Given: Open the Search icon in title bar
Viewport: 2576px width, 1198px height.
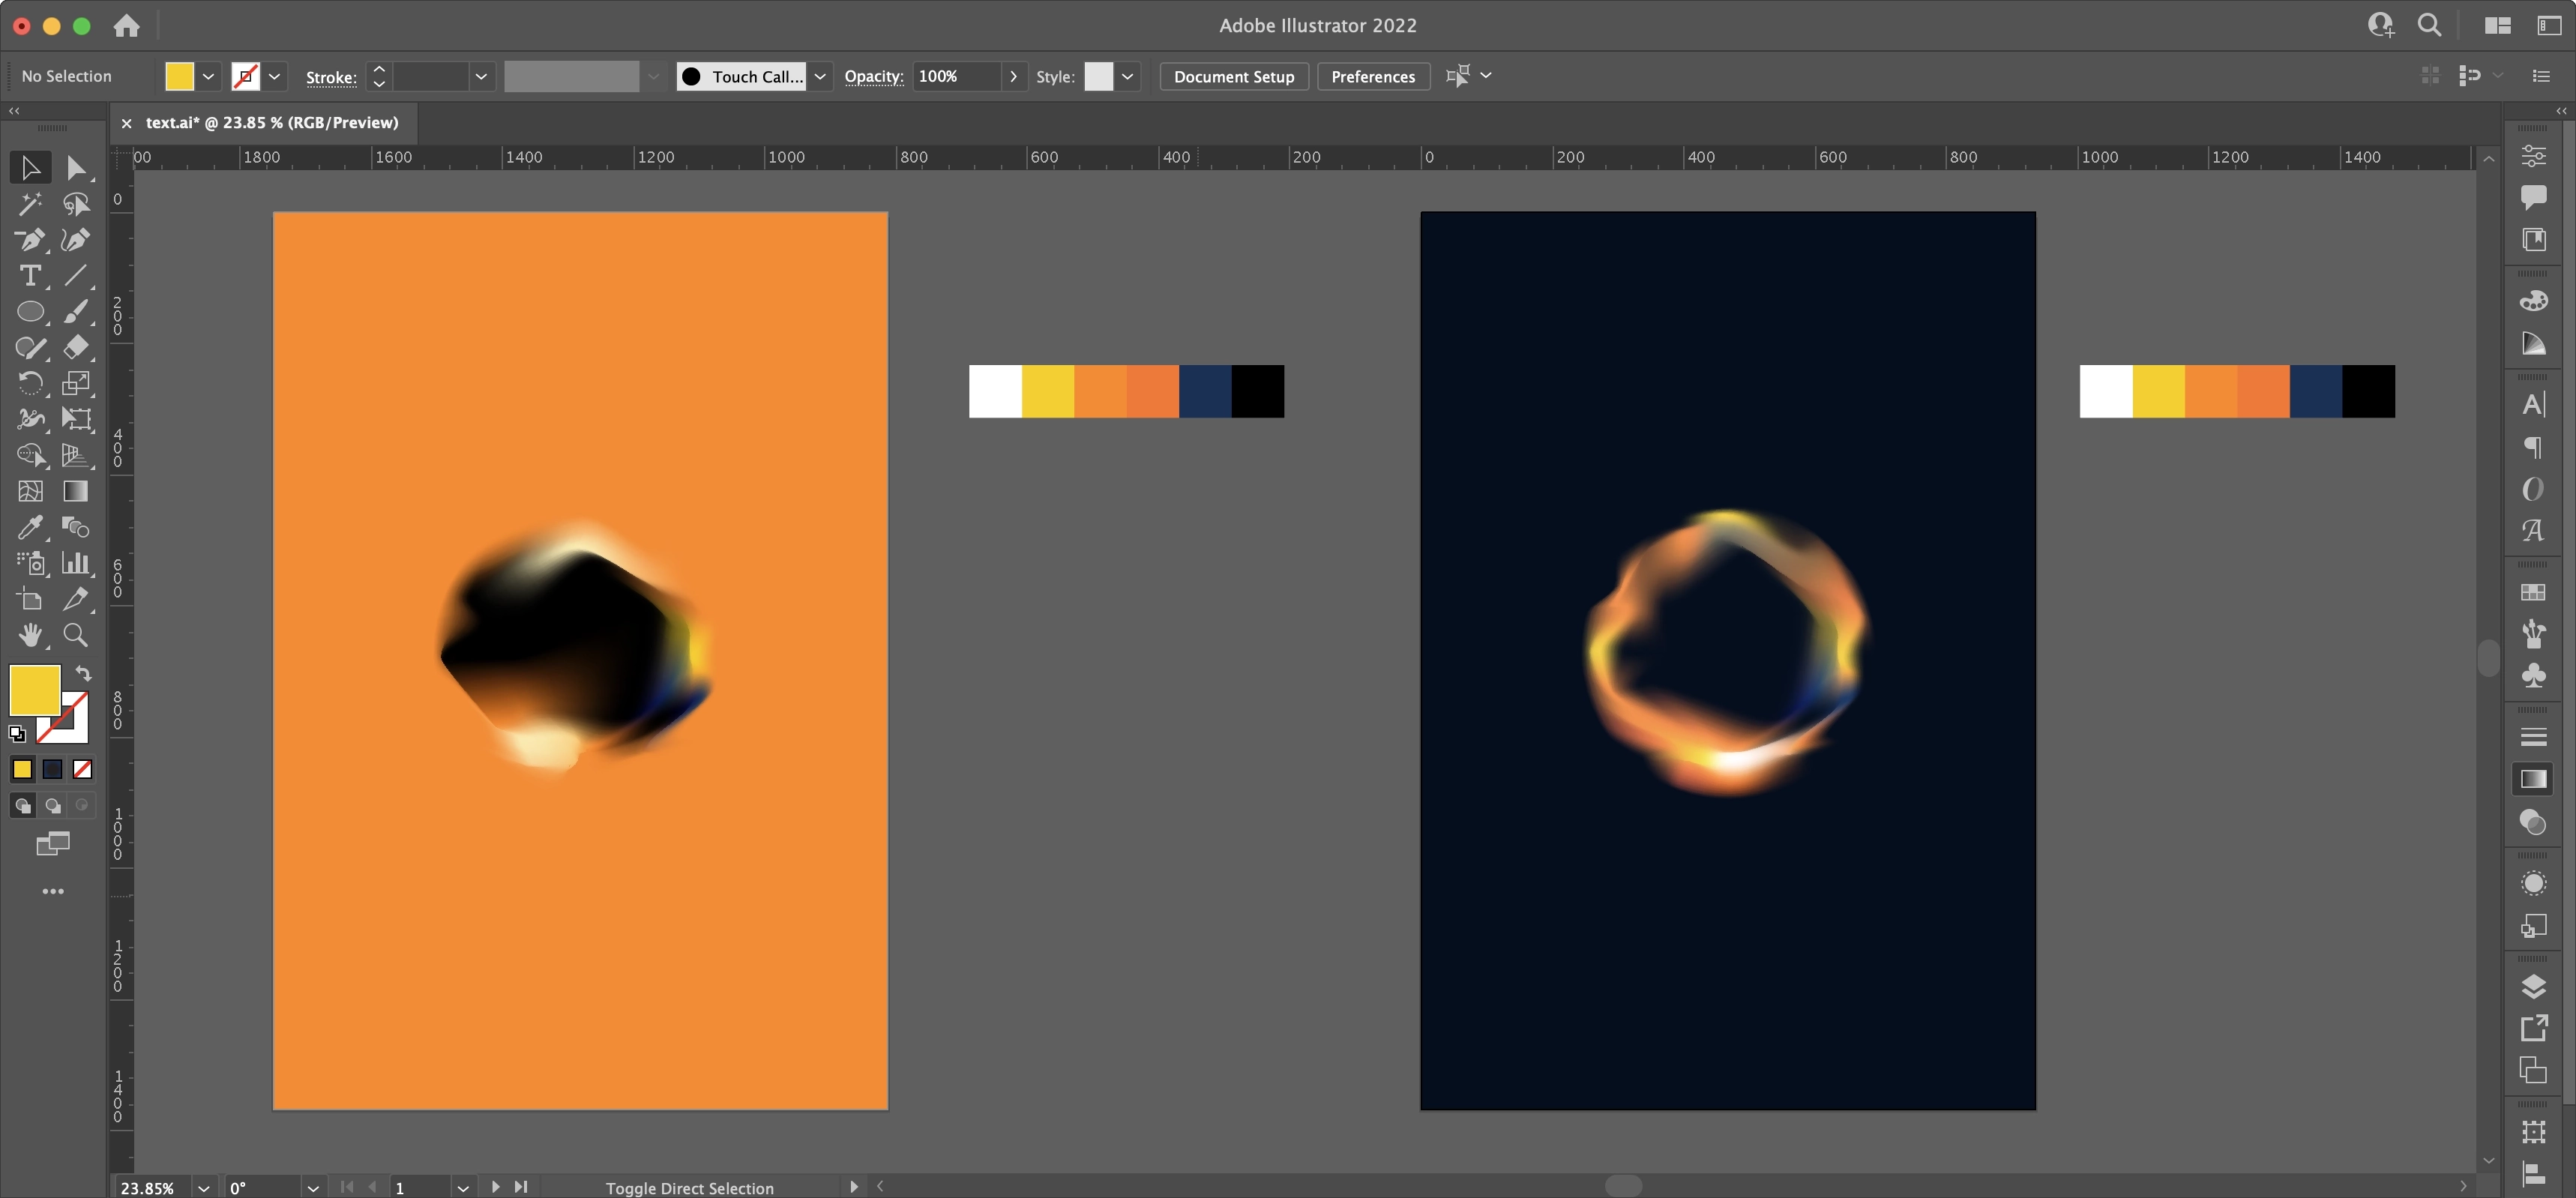Looking at the screenshot, I should pyautogui.click(x=2429, y=25).
